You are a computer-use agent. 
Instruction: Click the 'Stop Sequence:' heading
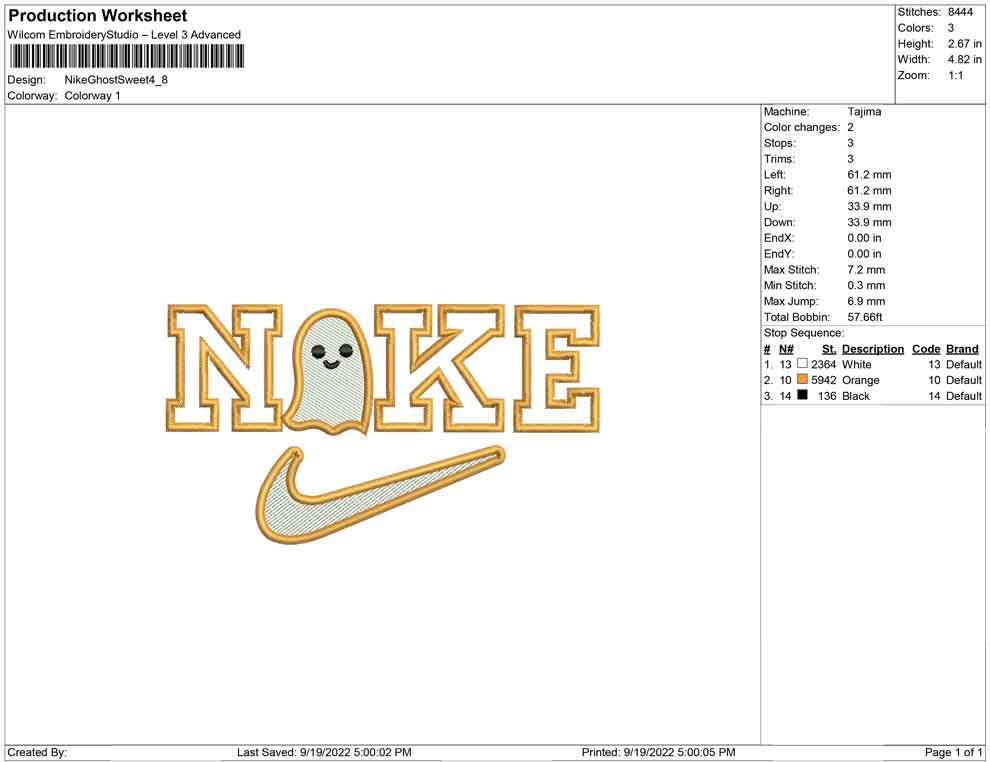804,333
